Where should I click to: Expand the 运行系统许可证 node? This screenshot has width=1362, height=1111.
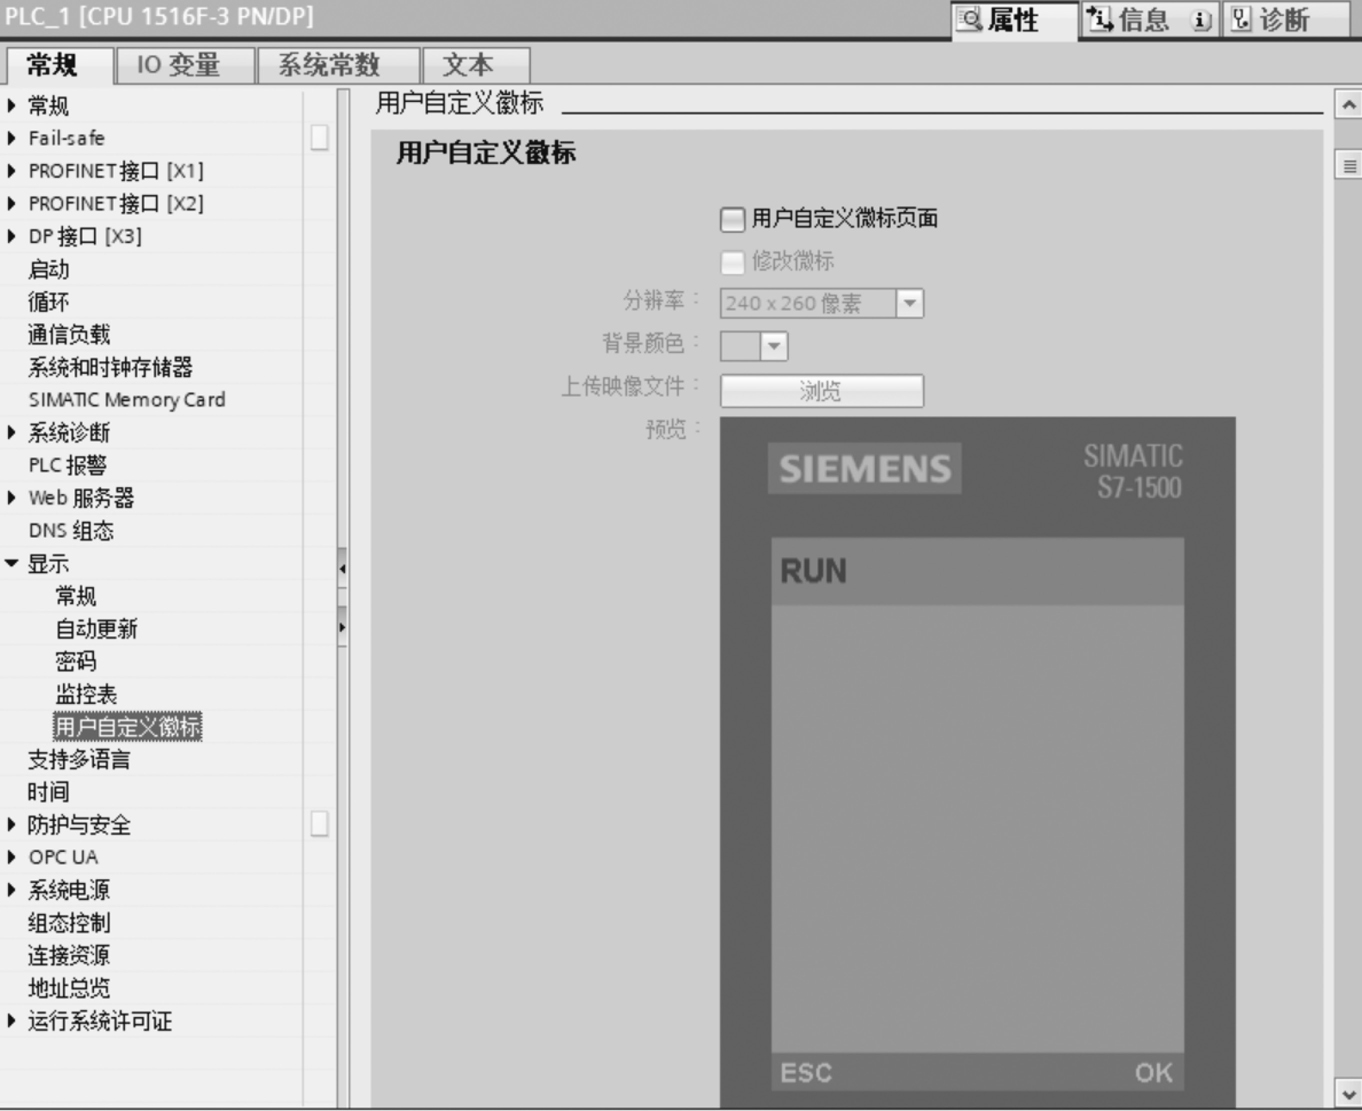(x=11, y=1021)
